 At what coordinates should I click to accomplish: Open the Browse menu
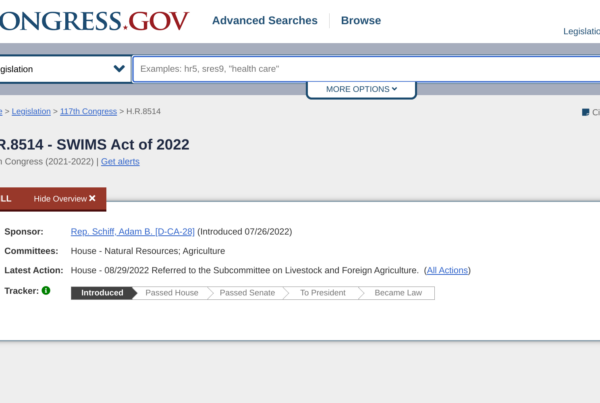361,20
